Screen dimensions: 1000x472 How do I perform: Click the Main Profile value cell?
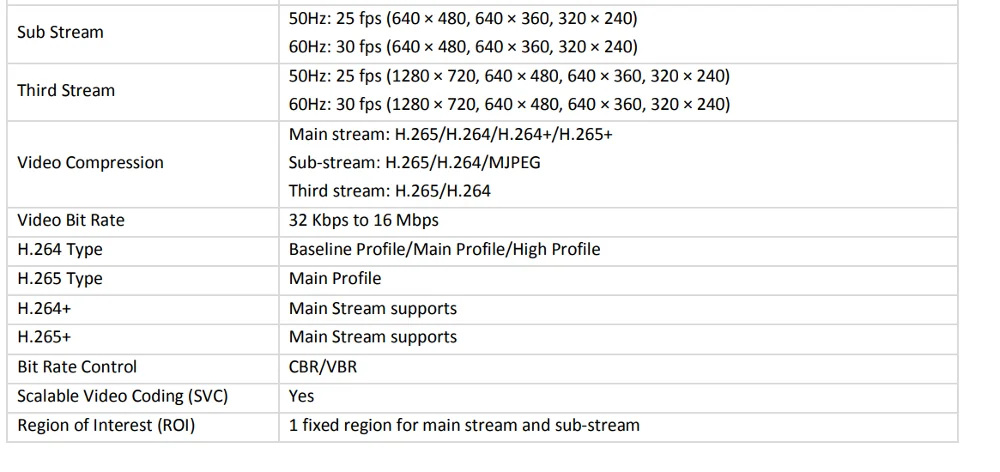335,278
